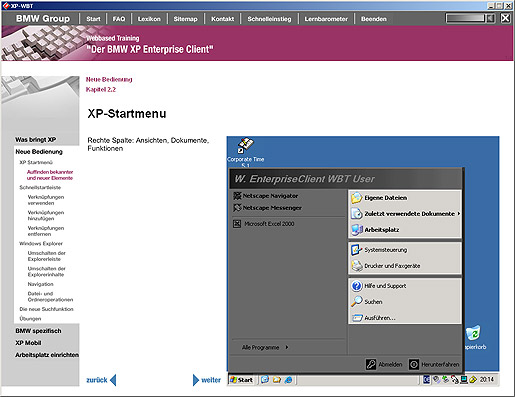
Task: Open Microsoft Excel 2000 entry icon
Action: [237, 224]
